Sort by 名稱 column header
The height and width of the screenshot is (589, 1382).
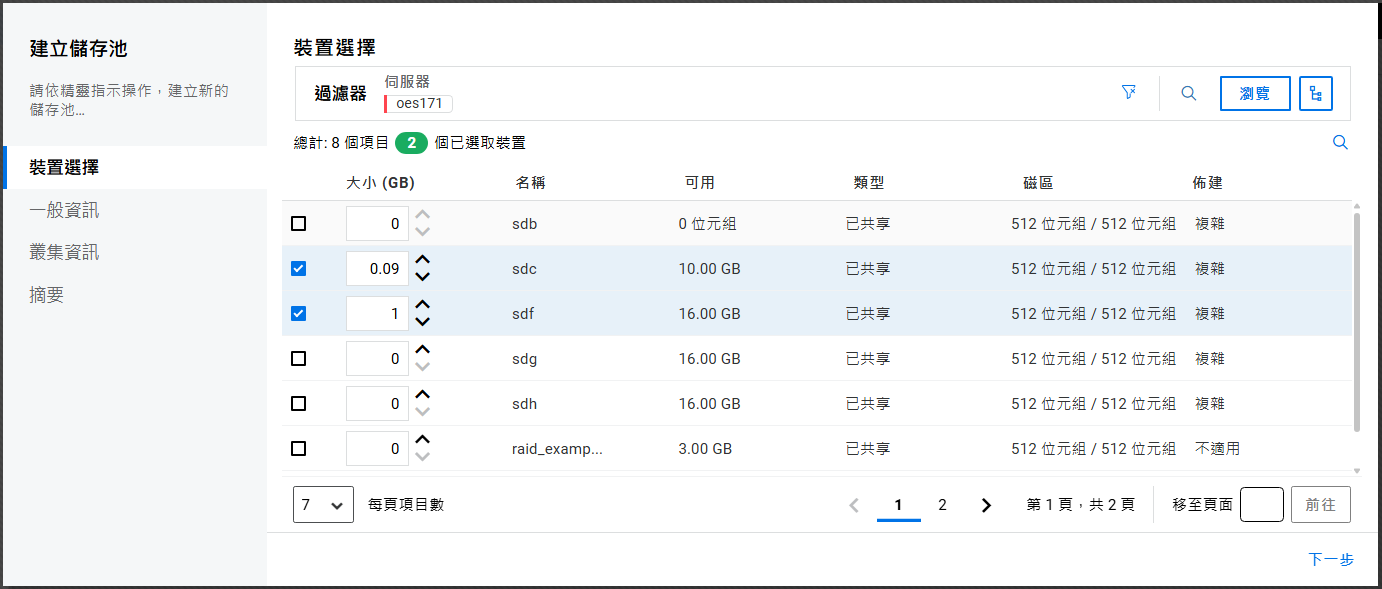530,183
